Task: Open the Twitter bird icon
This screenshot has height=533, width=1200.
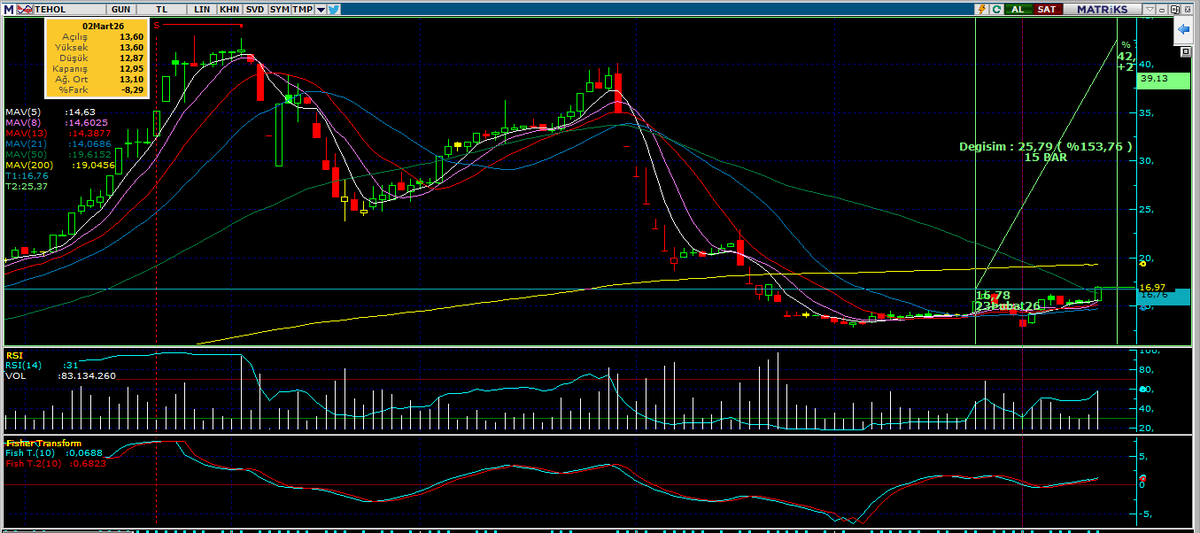Action: [333, 9]
